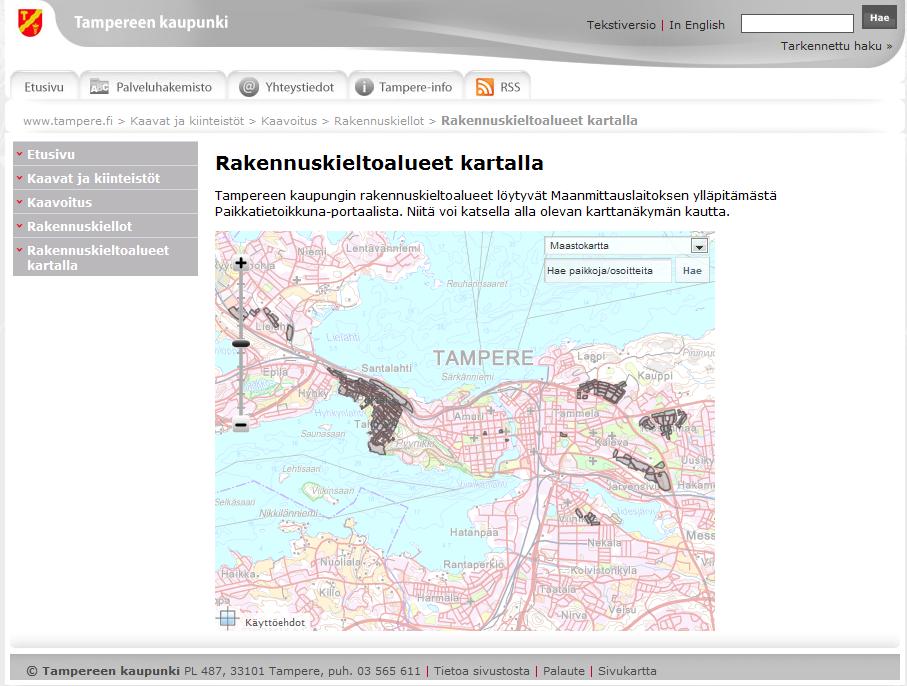
Task: Open the Etusivu tab
Action: (x=44, y=87)
